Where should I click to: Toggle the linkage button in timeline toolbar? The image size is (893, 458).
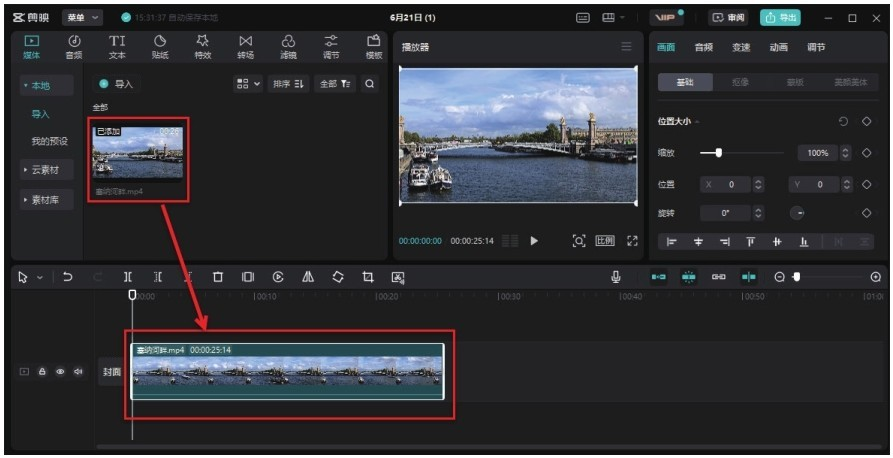click(x=719, y=277)
